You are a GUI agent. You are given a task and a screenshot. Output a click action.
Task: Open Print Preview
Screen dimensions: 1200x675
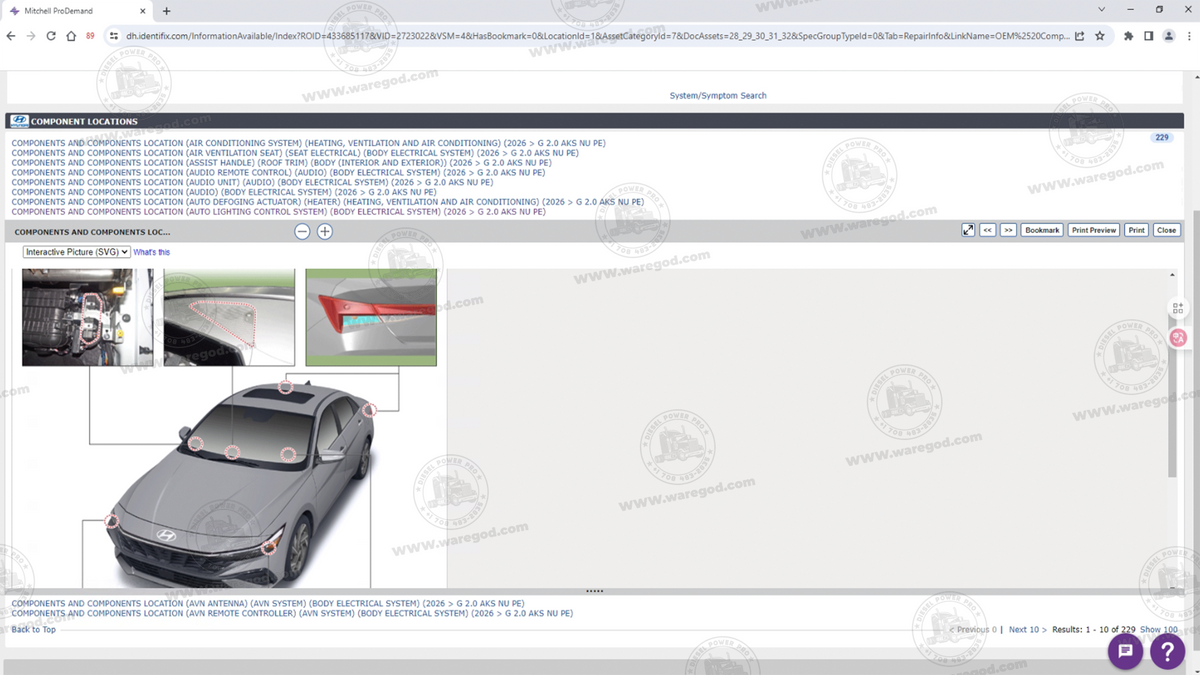tap(1093, 230)
